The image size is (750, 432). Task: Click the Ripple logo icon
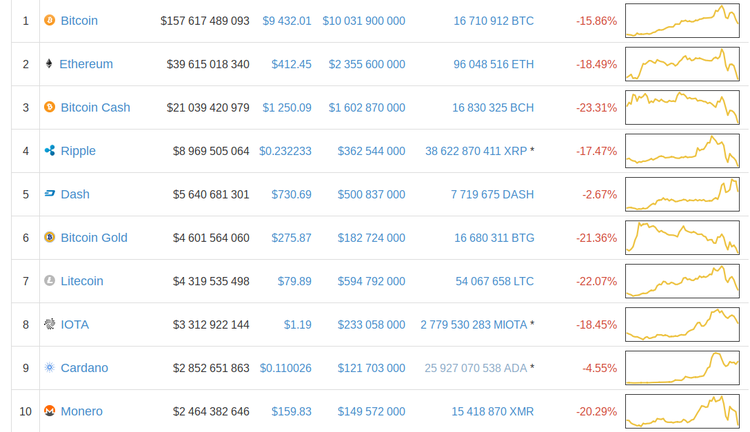[50, 151]
